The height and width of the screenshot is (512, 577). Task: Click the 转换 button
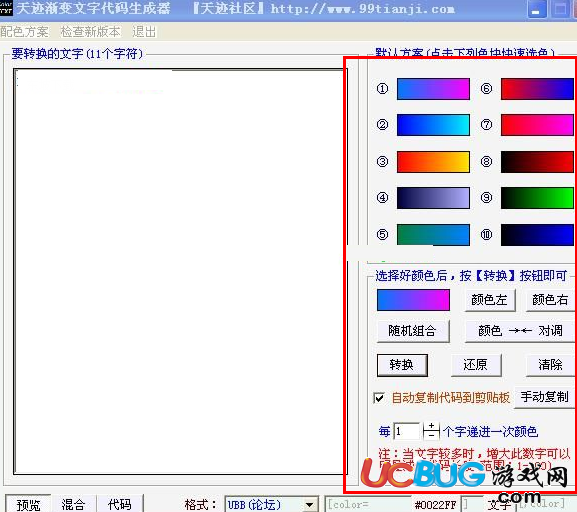point(402,365)
